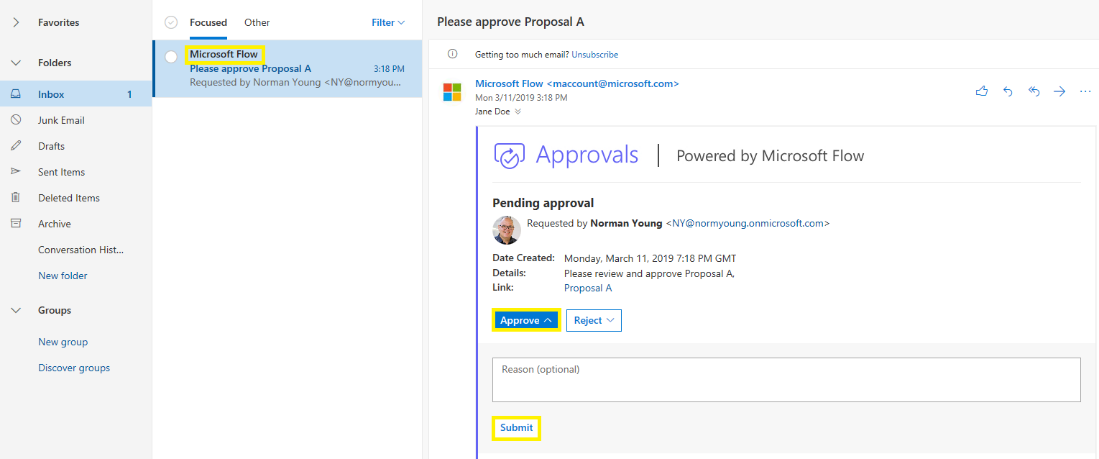Click the Forward arrow icon
The width and height of the screenshot is (1099, 459).
1059,91
